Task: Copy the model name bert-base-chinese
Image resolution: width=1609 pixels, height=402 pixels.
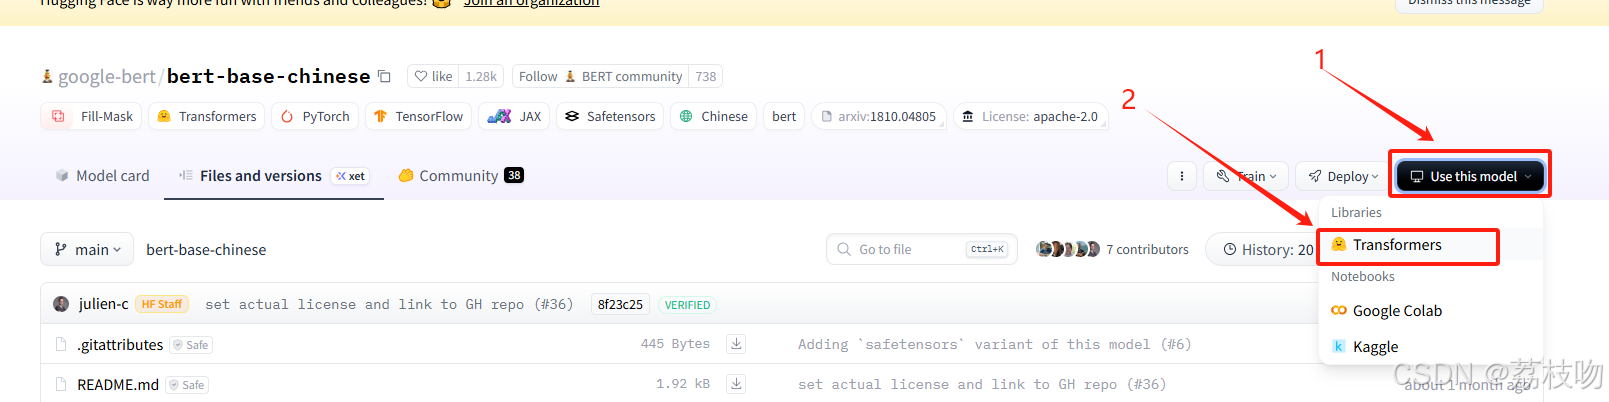Action: click(x=384, y=76)
